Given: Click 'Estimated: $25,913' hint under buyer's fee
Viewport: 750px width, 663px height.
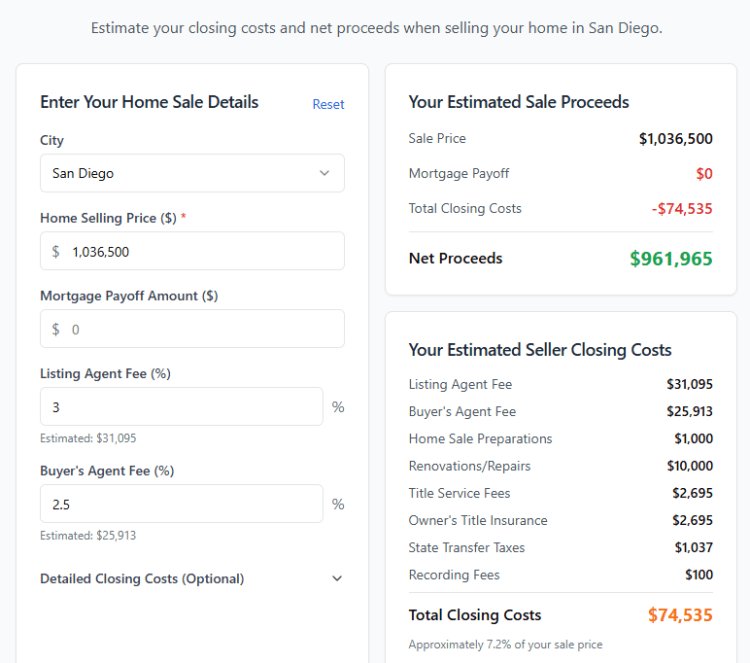Looking at the screenshot, I should coord(88,535).
